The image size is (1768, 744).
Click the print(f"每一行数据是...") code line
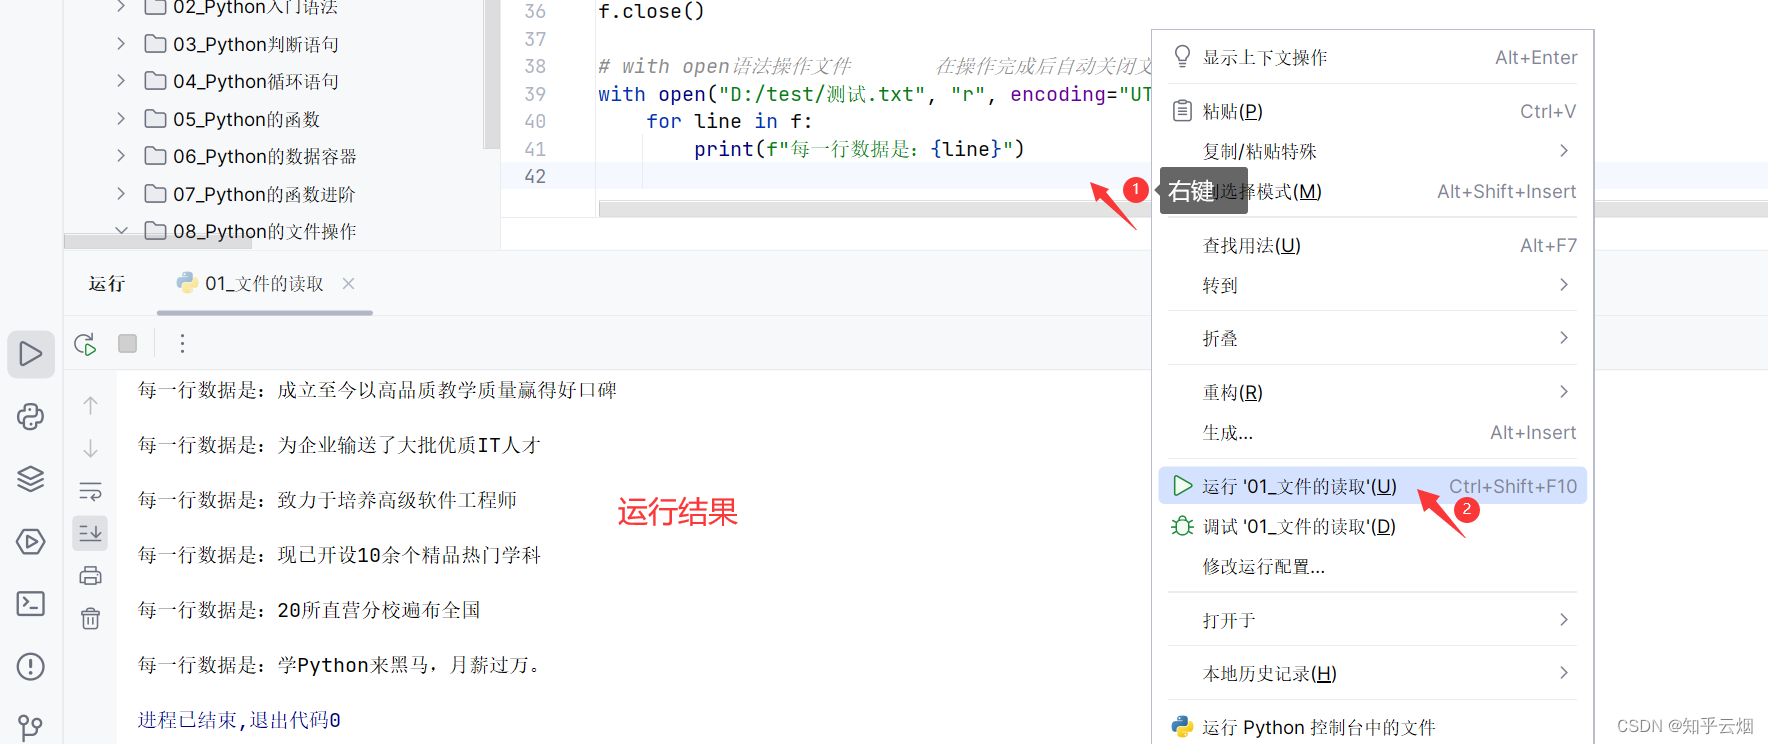859,149
